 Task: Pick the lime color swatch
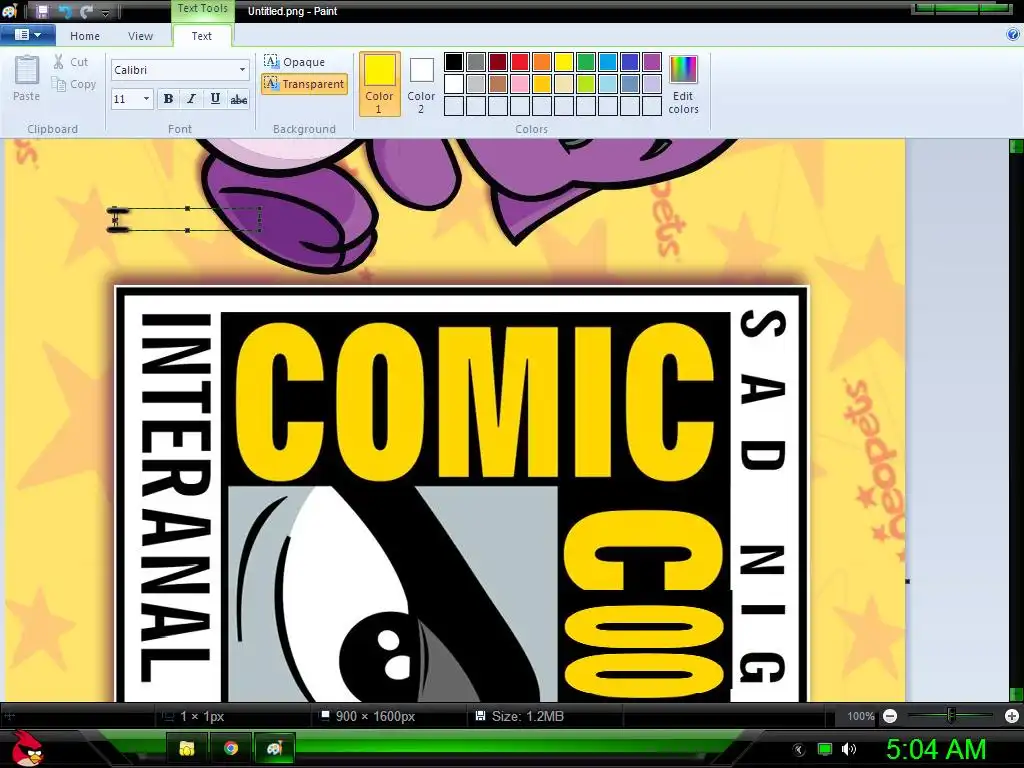pyautogui.click(x=586, y=84)
